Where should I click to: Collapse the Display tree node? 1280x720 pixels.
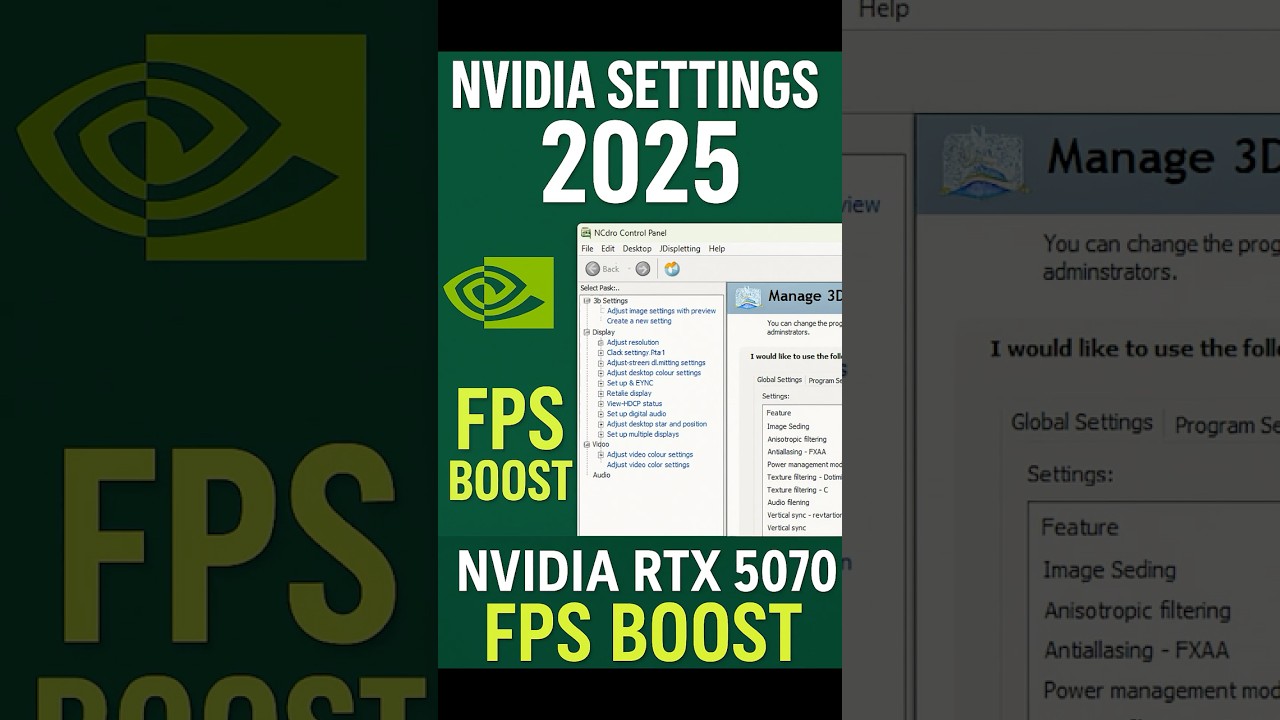pyautogui.click(x=587, y=332)
